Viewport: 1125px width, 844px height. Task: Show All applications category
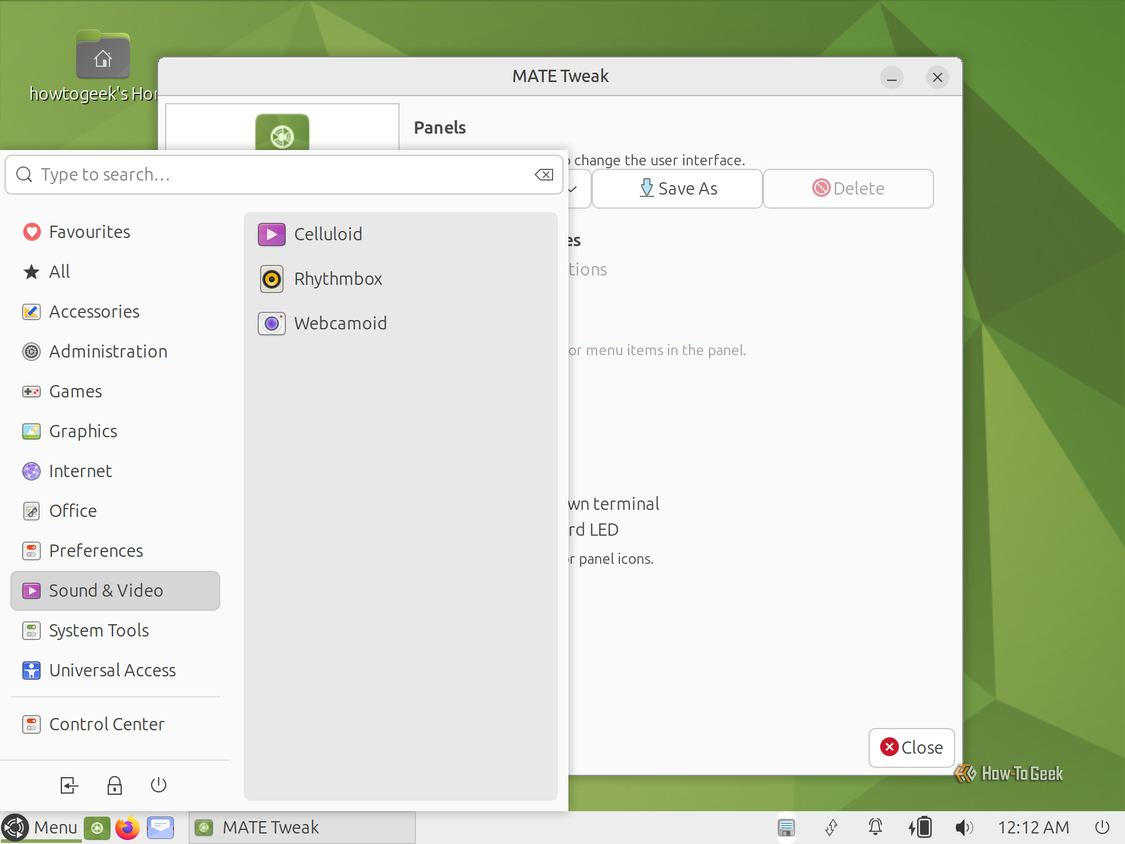point(115,272)
